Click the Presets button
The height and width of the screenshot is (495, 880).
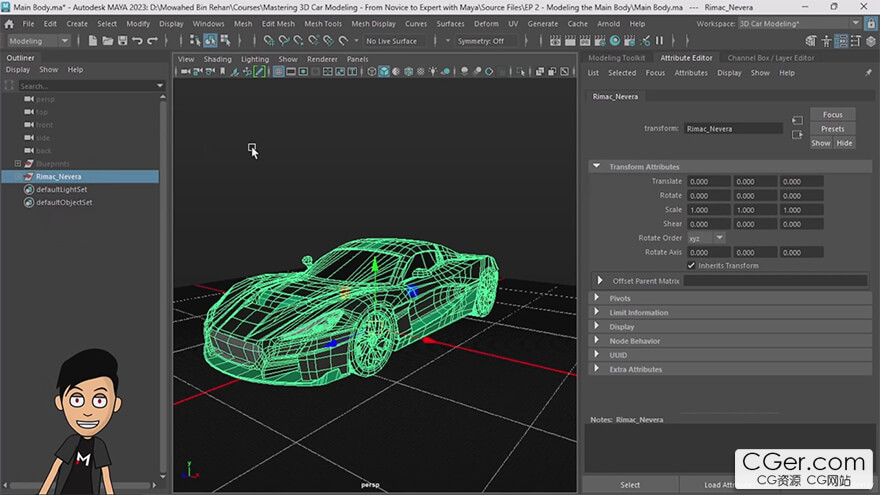point(832,129)
